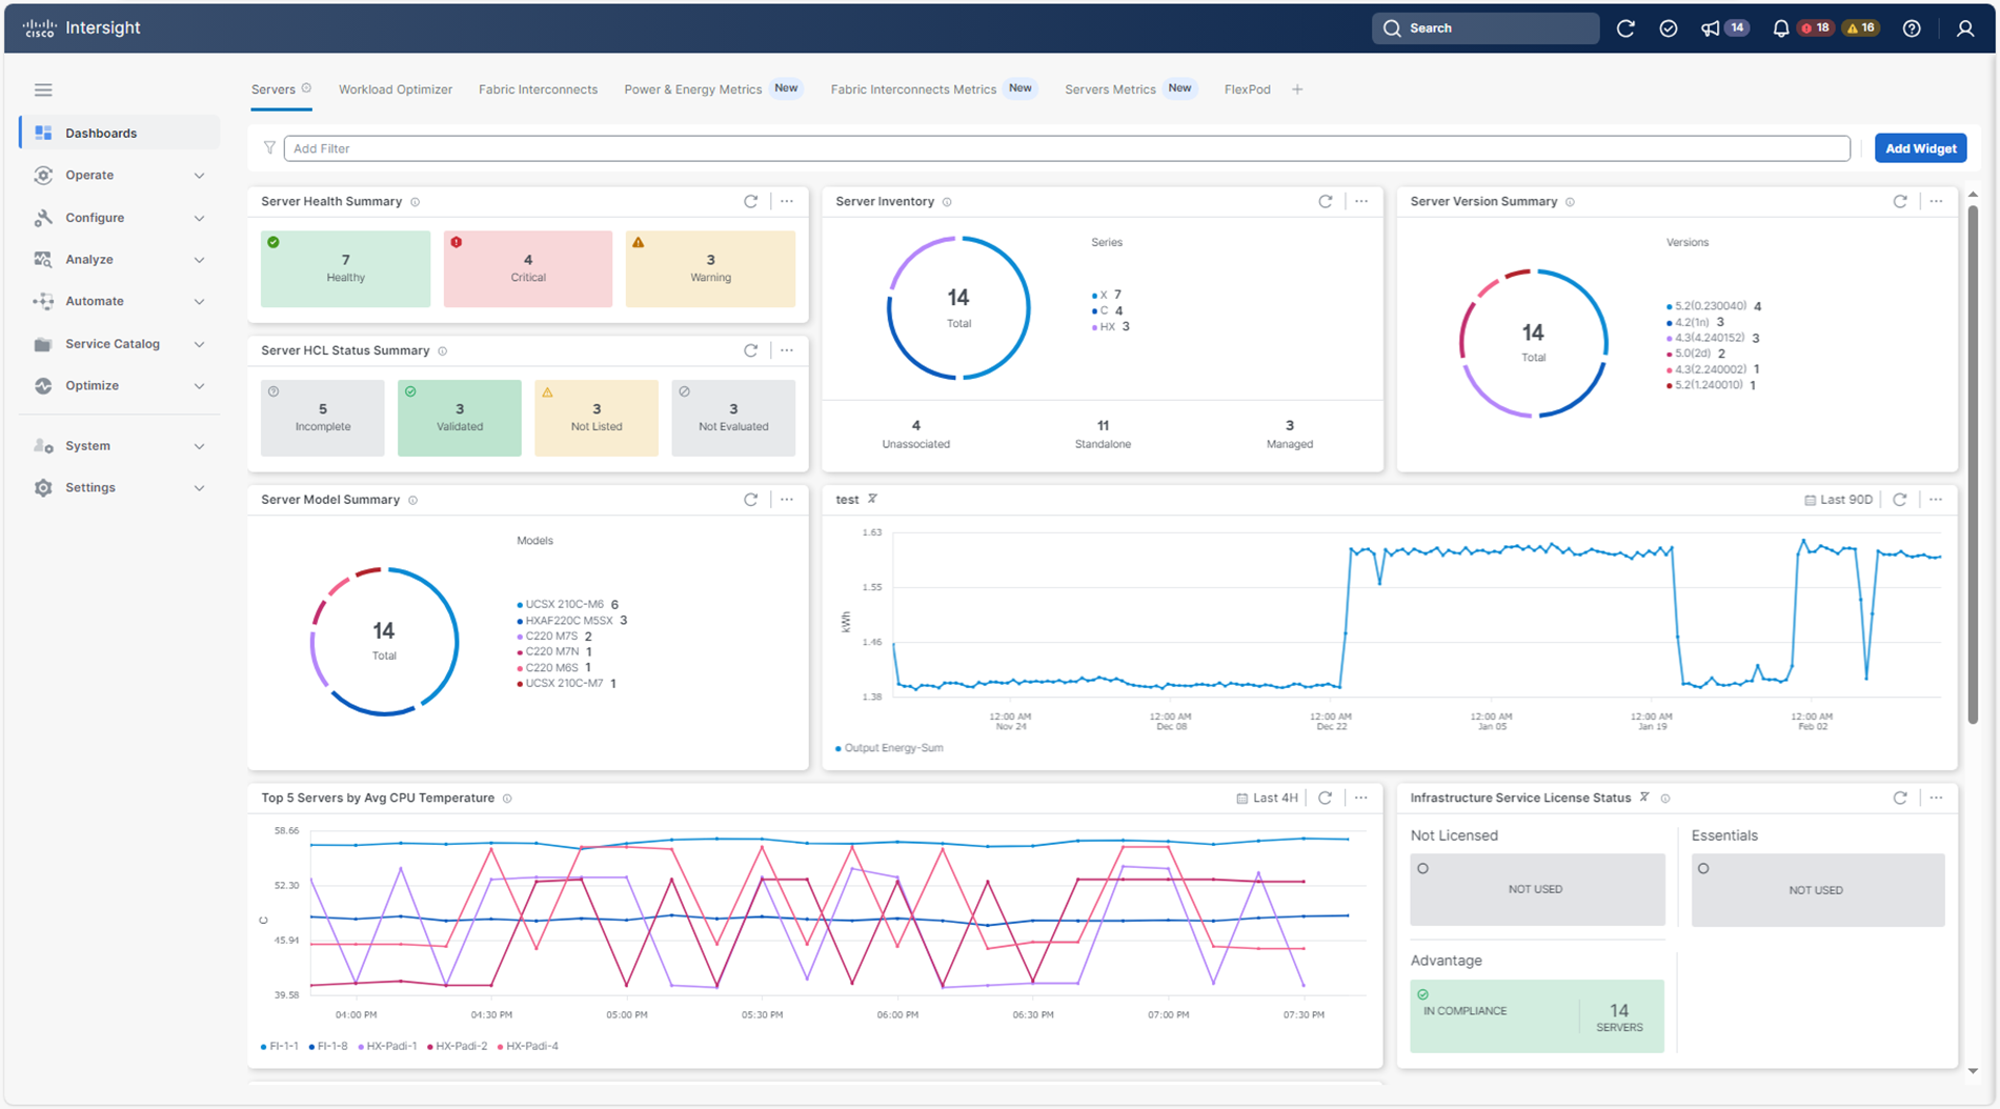Screen dimensions: 2000x1109
Task: Add a new dashboard tab with plus icon
Action: click(x=1297, y=89)
